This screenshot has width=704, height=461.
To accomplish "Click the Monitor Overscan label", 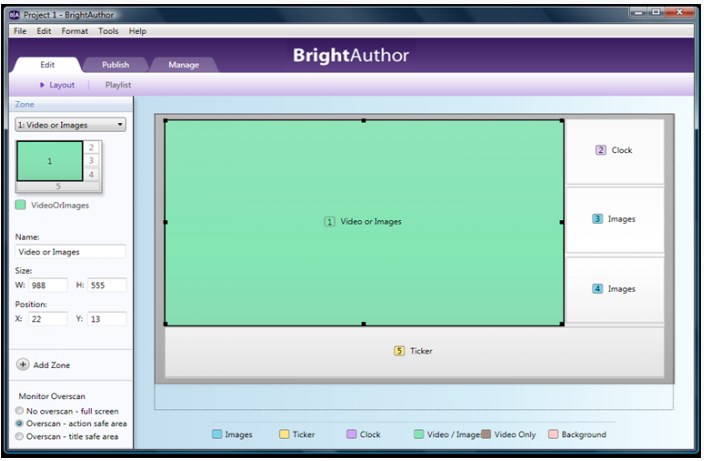I will coord(52,396).
